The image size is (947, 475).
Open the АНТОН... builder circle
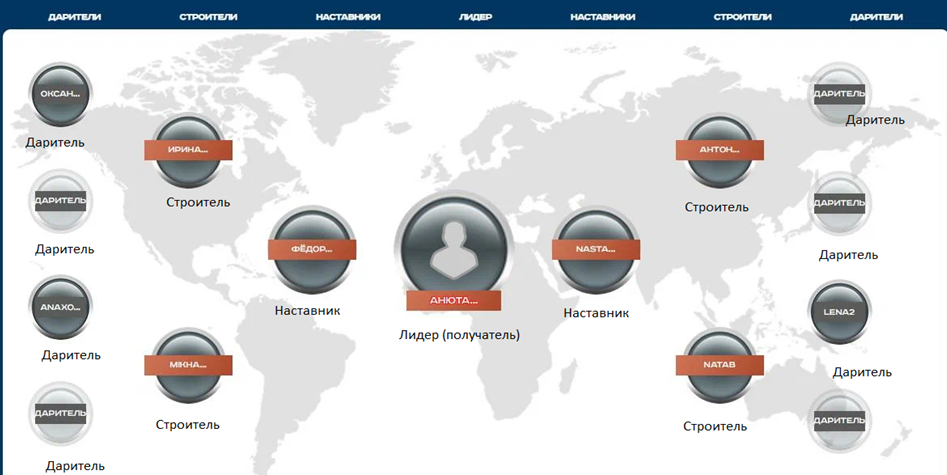click(x=720, y=150)
